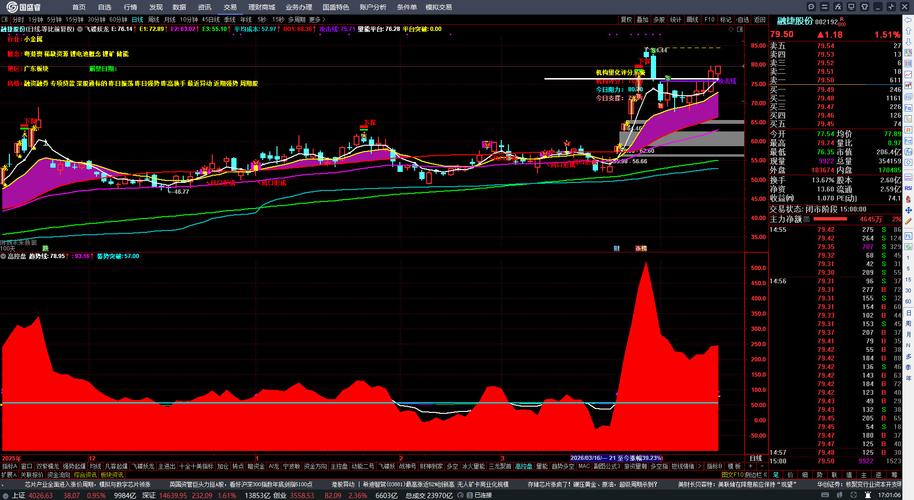Switch chart period to 周线

(x=154, y=19)
